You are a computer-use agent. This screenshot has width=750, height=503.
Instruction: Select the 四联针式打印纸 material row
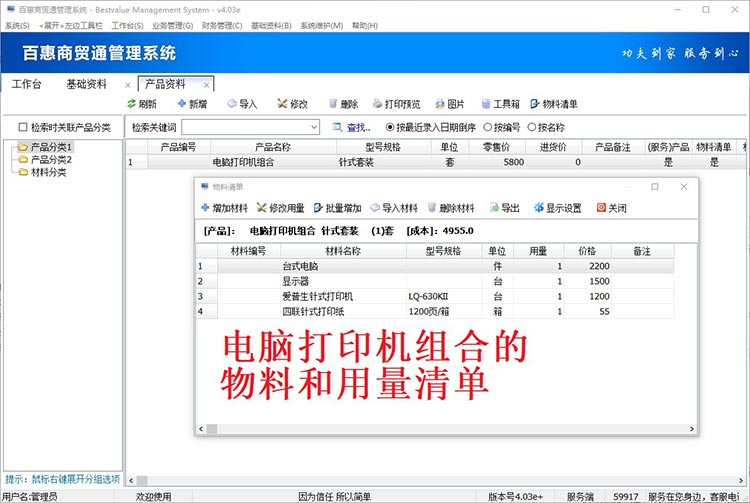click(435, 312)
